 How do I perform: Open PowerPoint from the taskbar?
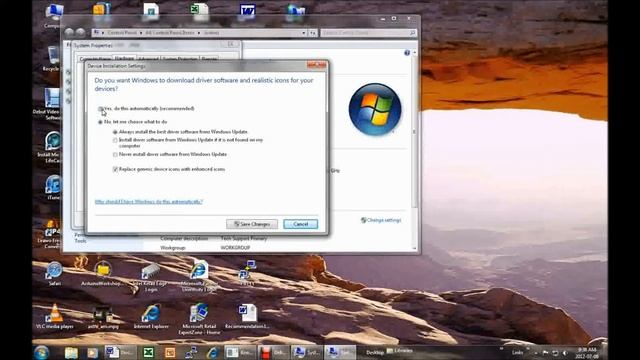click(170, 352)
